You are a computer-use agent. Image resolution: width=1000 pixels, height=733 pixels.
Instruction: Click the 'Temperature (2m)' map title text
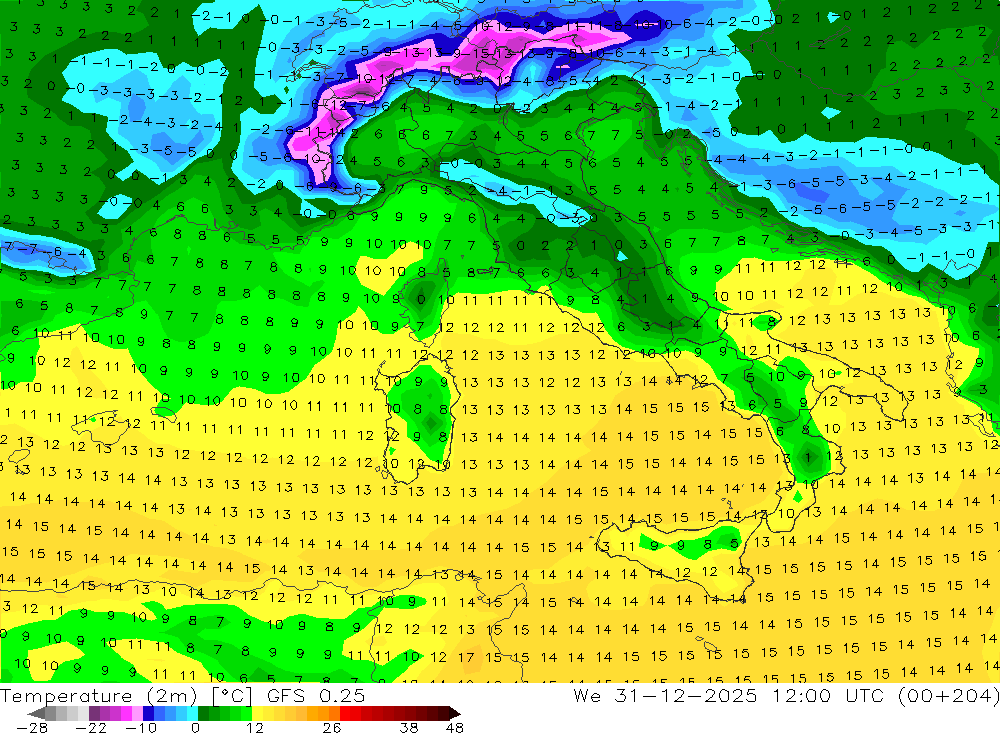[x=98, y=695]
